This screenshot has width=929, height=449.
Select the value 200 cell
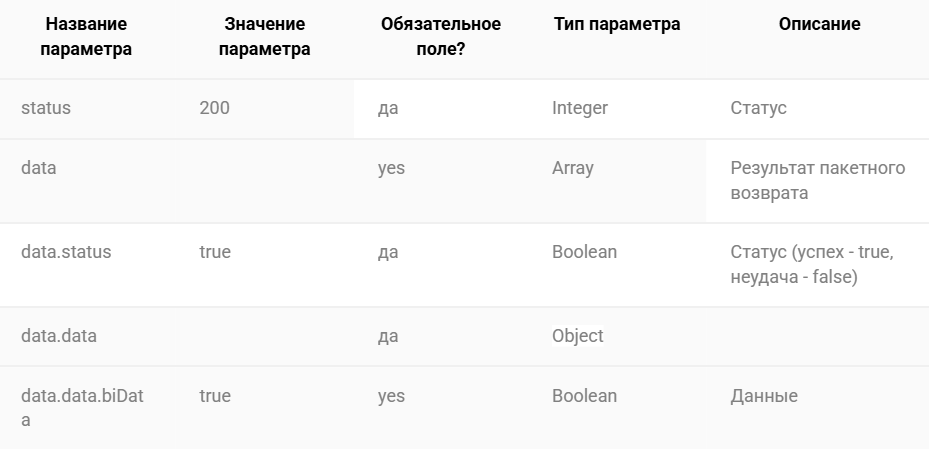click(x=214, y=108)
